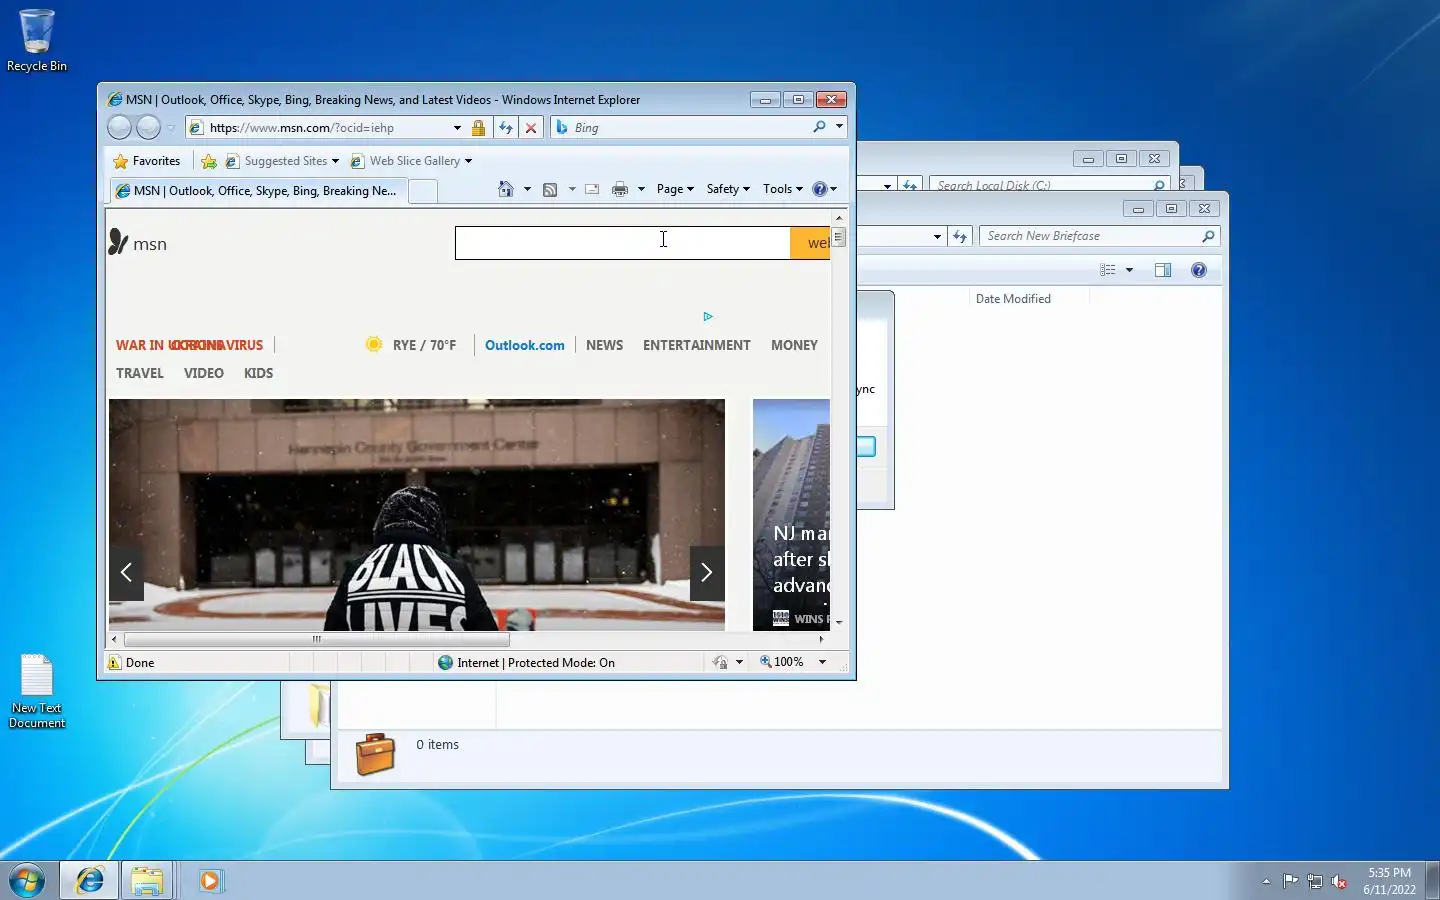1440x900 pixels.
Task: Click the vertical scrollbar down arrow in IE
Action: pyautogui.click(x=839, y=622)
